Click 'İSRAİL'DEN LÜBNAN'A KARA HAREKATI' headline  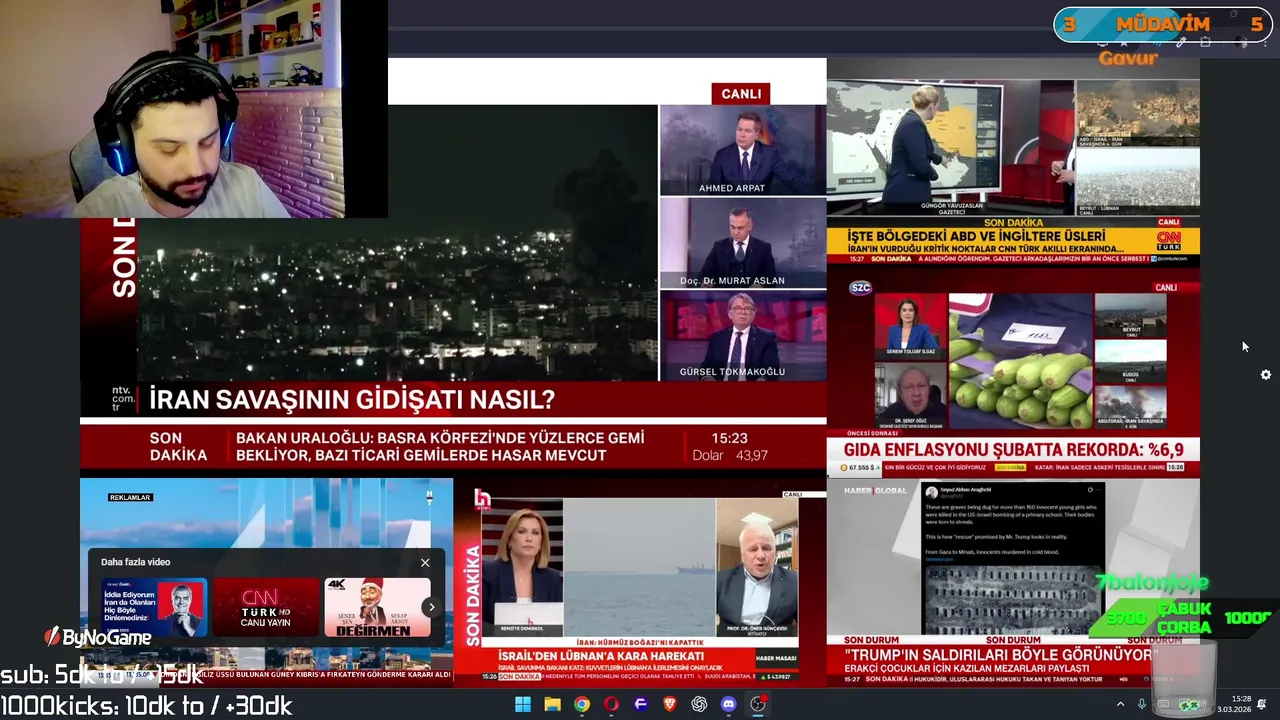[601, 655]
